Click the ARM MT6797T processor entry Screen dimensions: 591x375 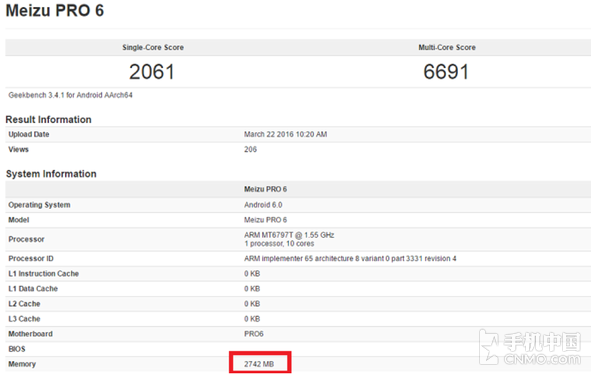tap(289, 239)
